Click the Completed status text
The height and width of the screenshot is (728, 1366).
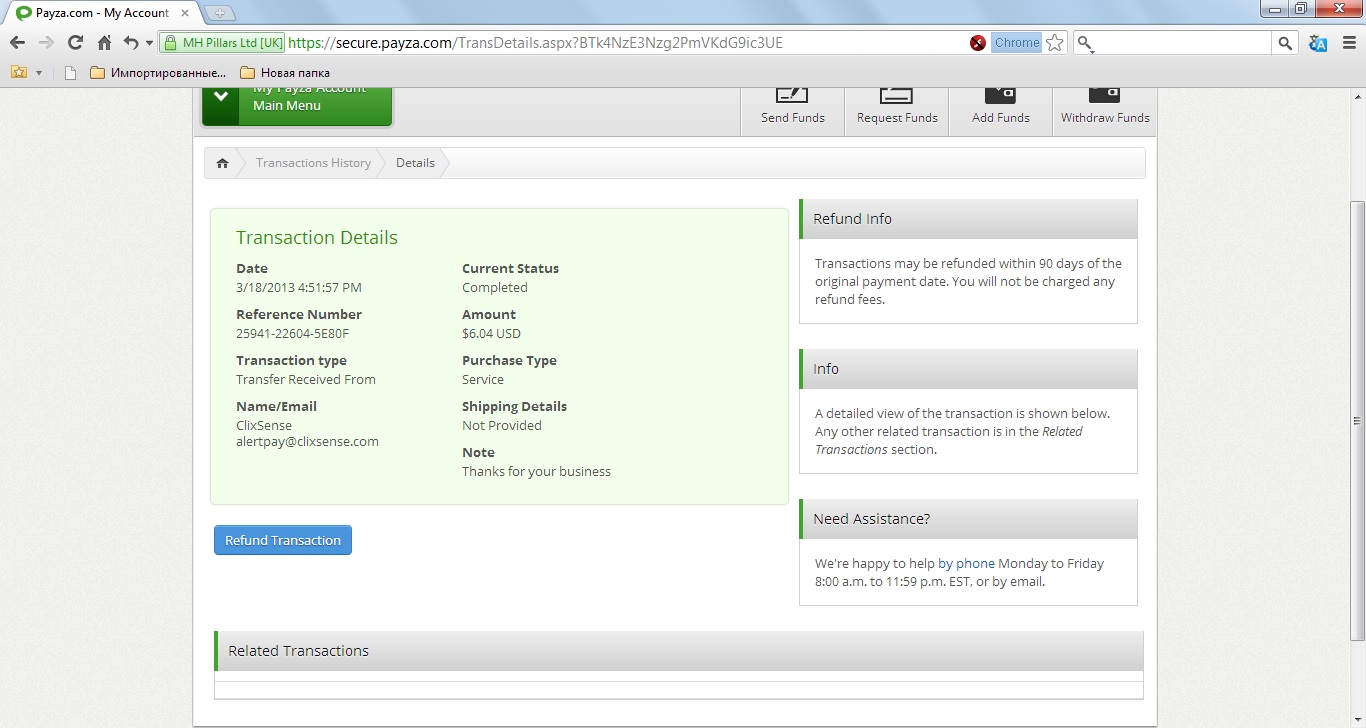click(495, 288)
